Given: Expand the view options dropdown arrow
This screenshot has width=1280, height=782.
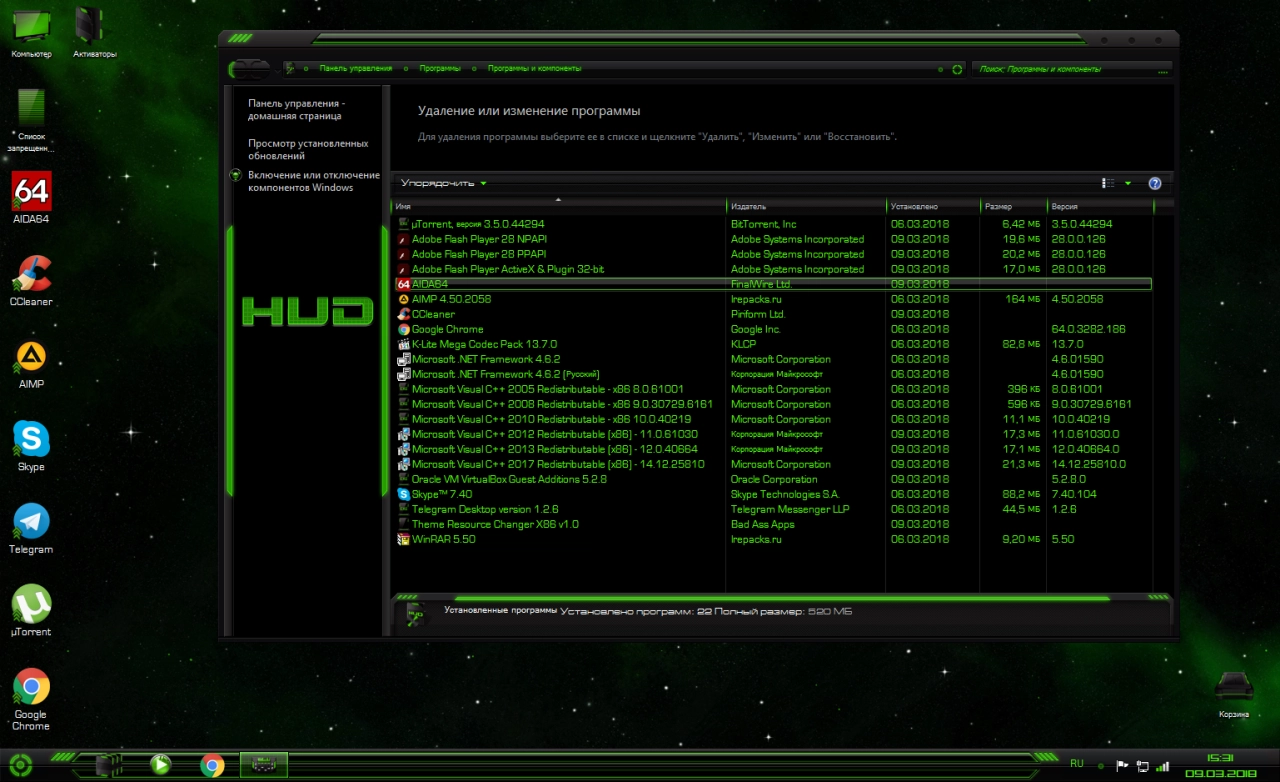Looking at the screenshot, I should coord(1128,183).
